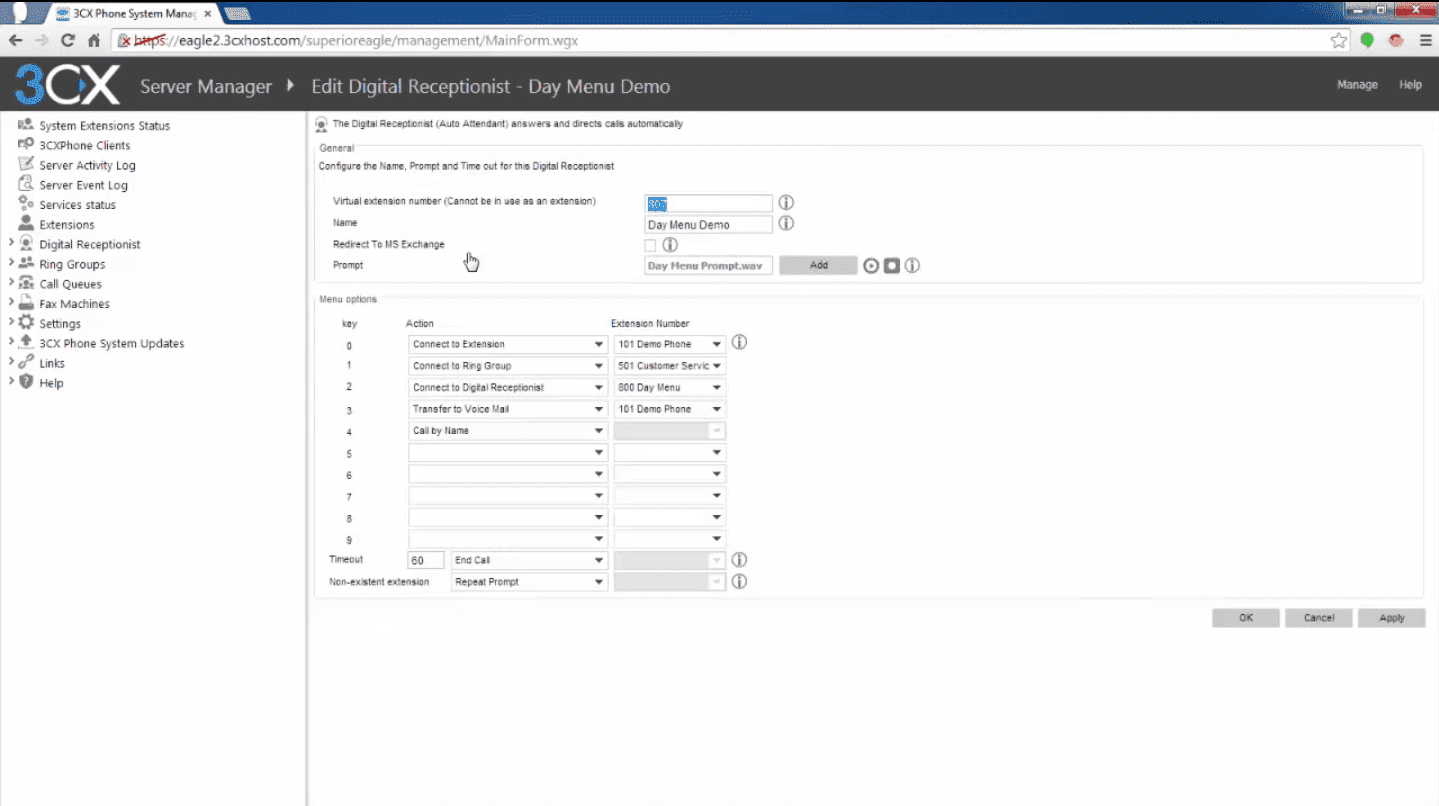Click info icon next to Prompt controls
Screen dimensions: 1439x806
click(x=911, y=266)
